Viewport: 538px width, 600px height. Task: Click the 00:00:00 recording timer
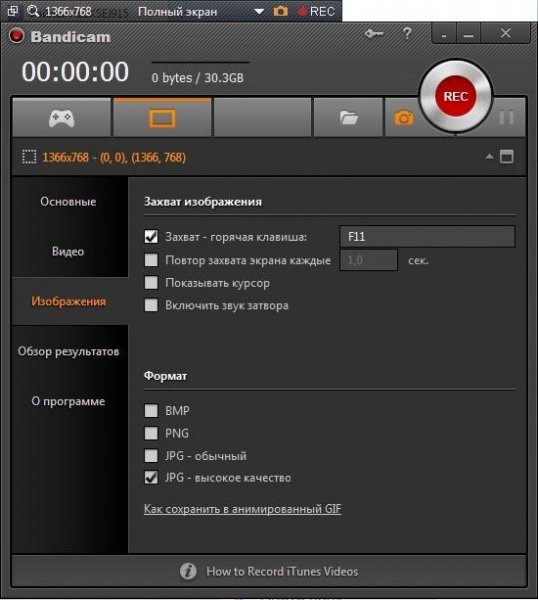pos(75,72)
